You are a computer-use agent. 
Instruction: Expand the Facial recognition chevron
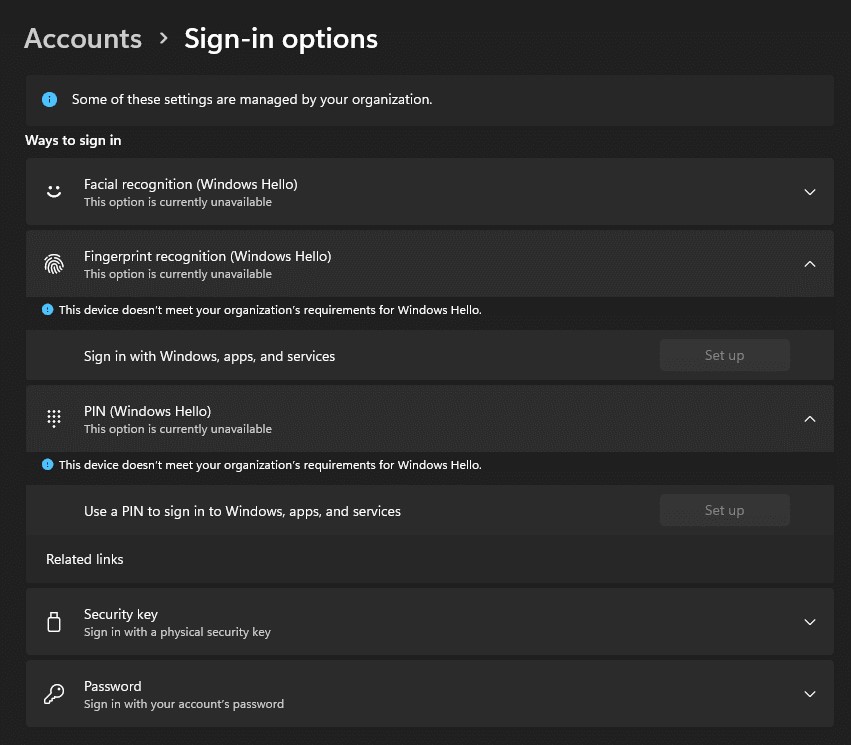[x=810, y=192]
